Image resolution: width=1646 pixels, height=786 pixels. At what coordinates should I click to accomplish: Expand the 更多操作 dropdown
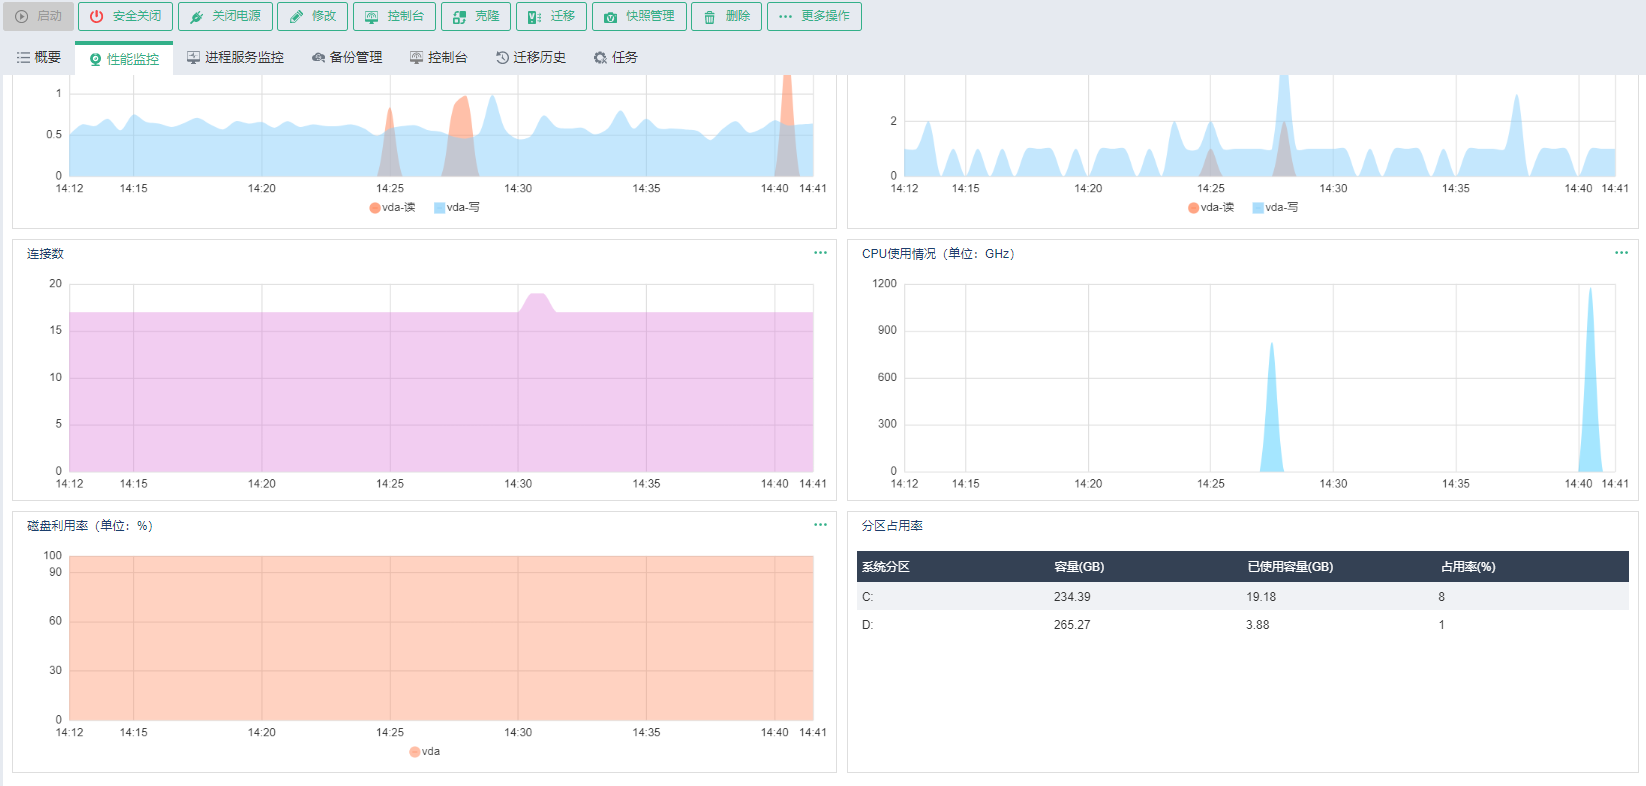814,17
